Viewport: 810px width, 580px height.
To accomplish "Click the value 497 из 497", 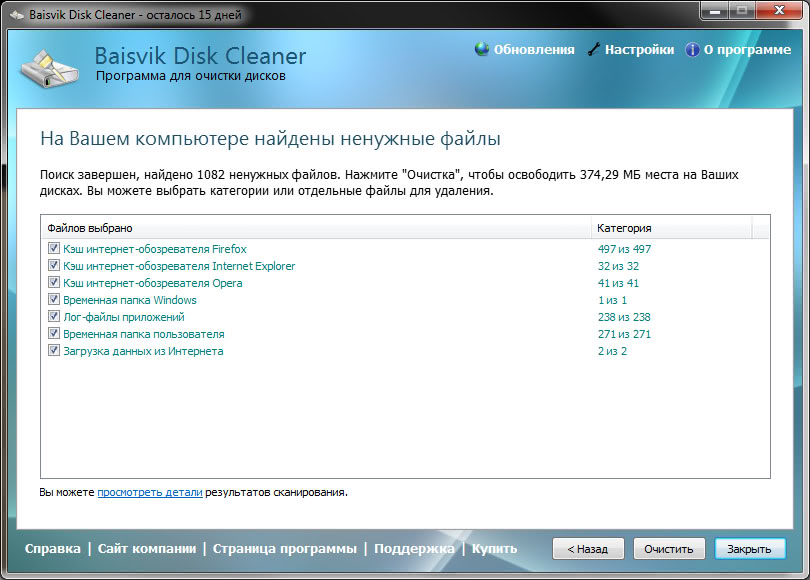I will (x=624, y=249).
